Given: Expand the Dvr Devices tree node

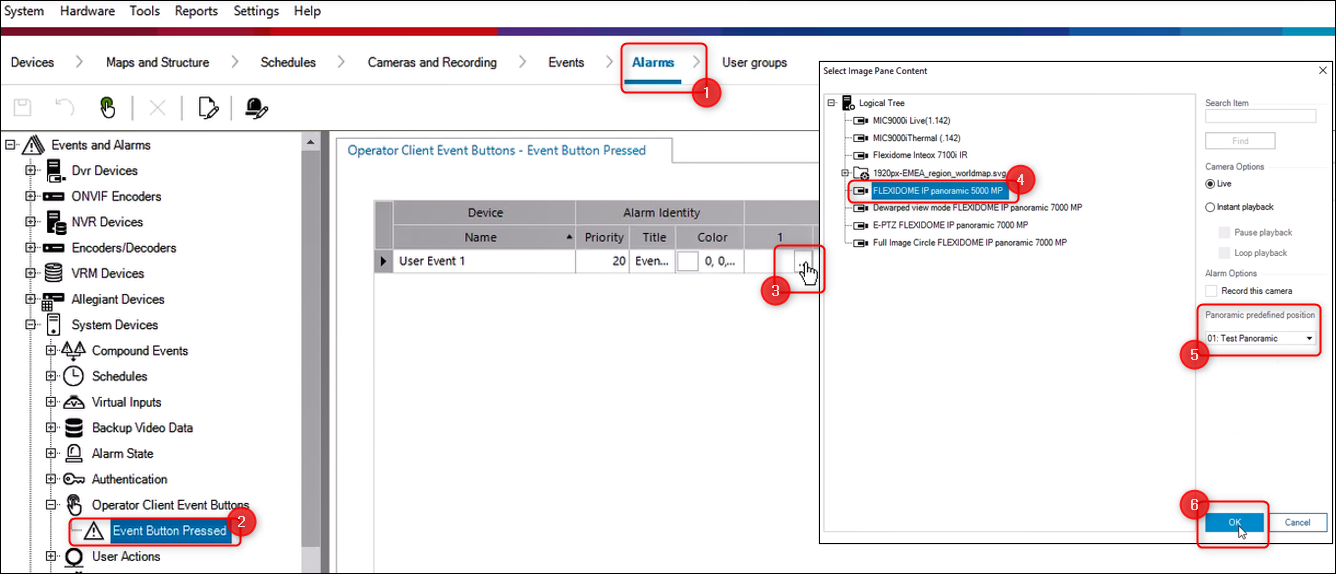Looking at the screenshot, I should (x=31, y=171).
